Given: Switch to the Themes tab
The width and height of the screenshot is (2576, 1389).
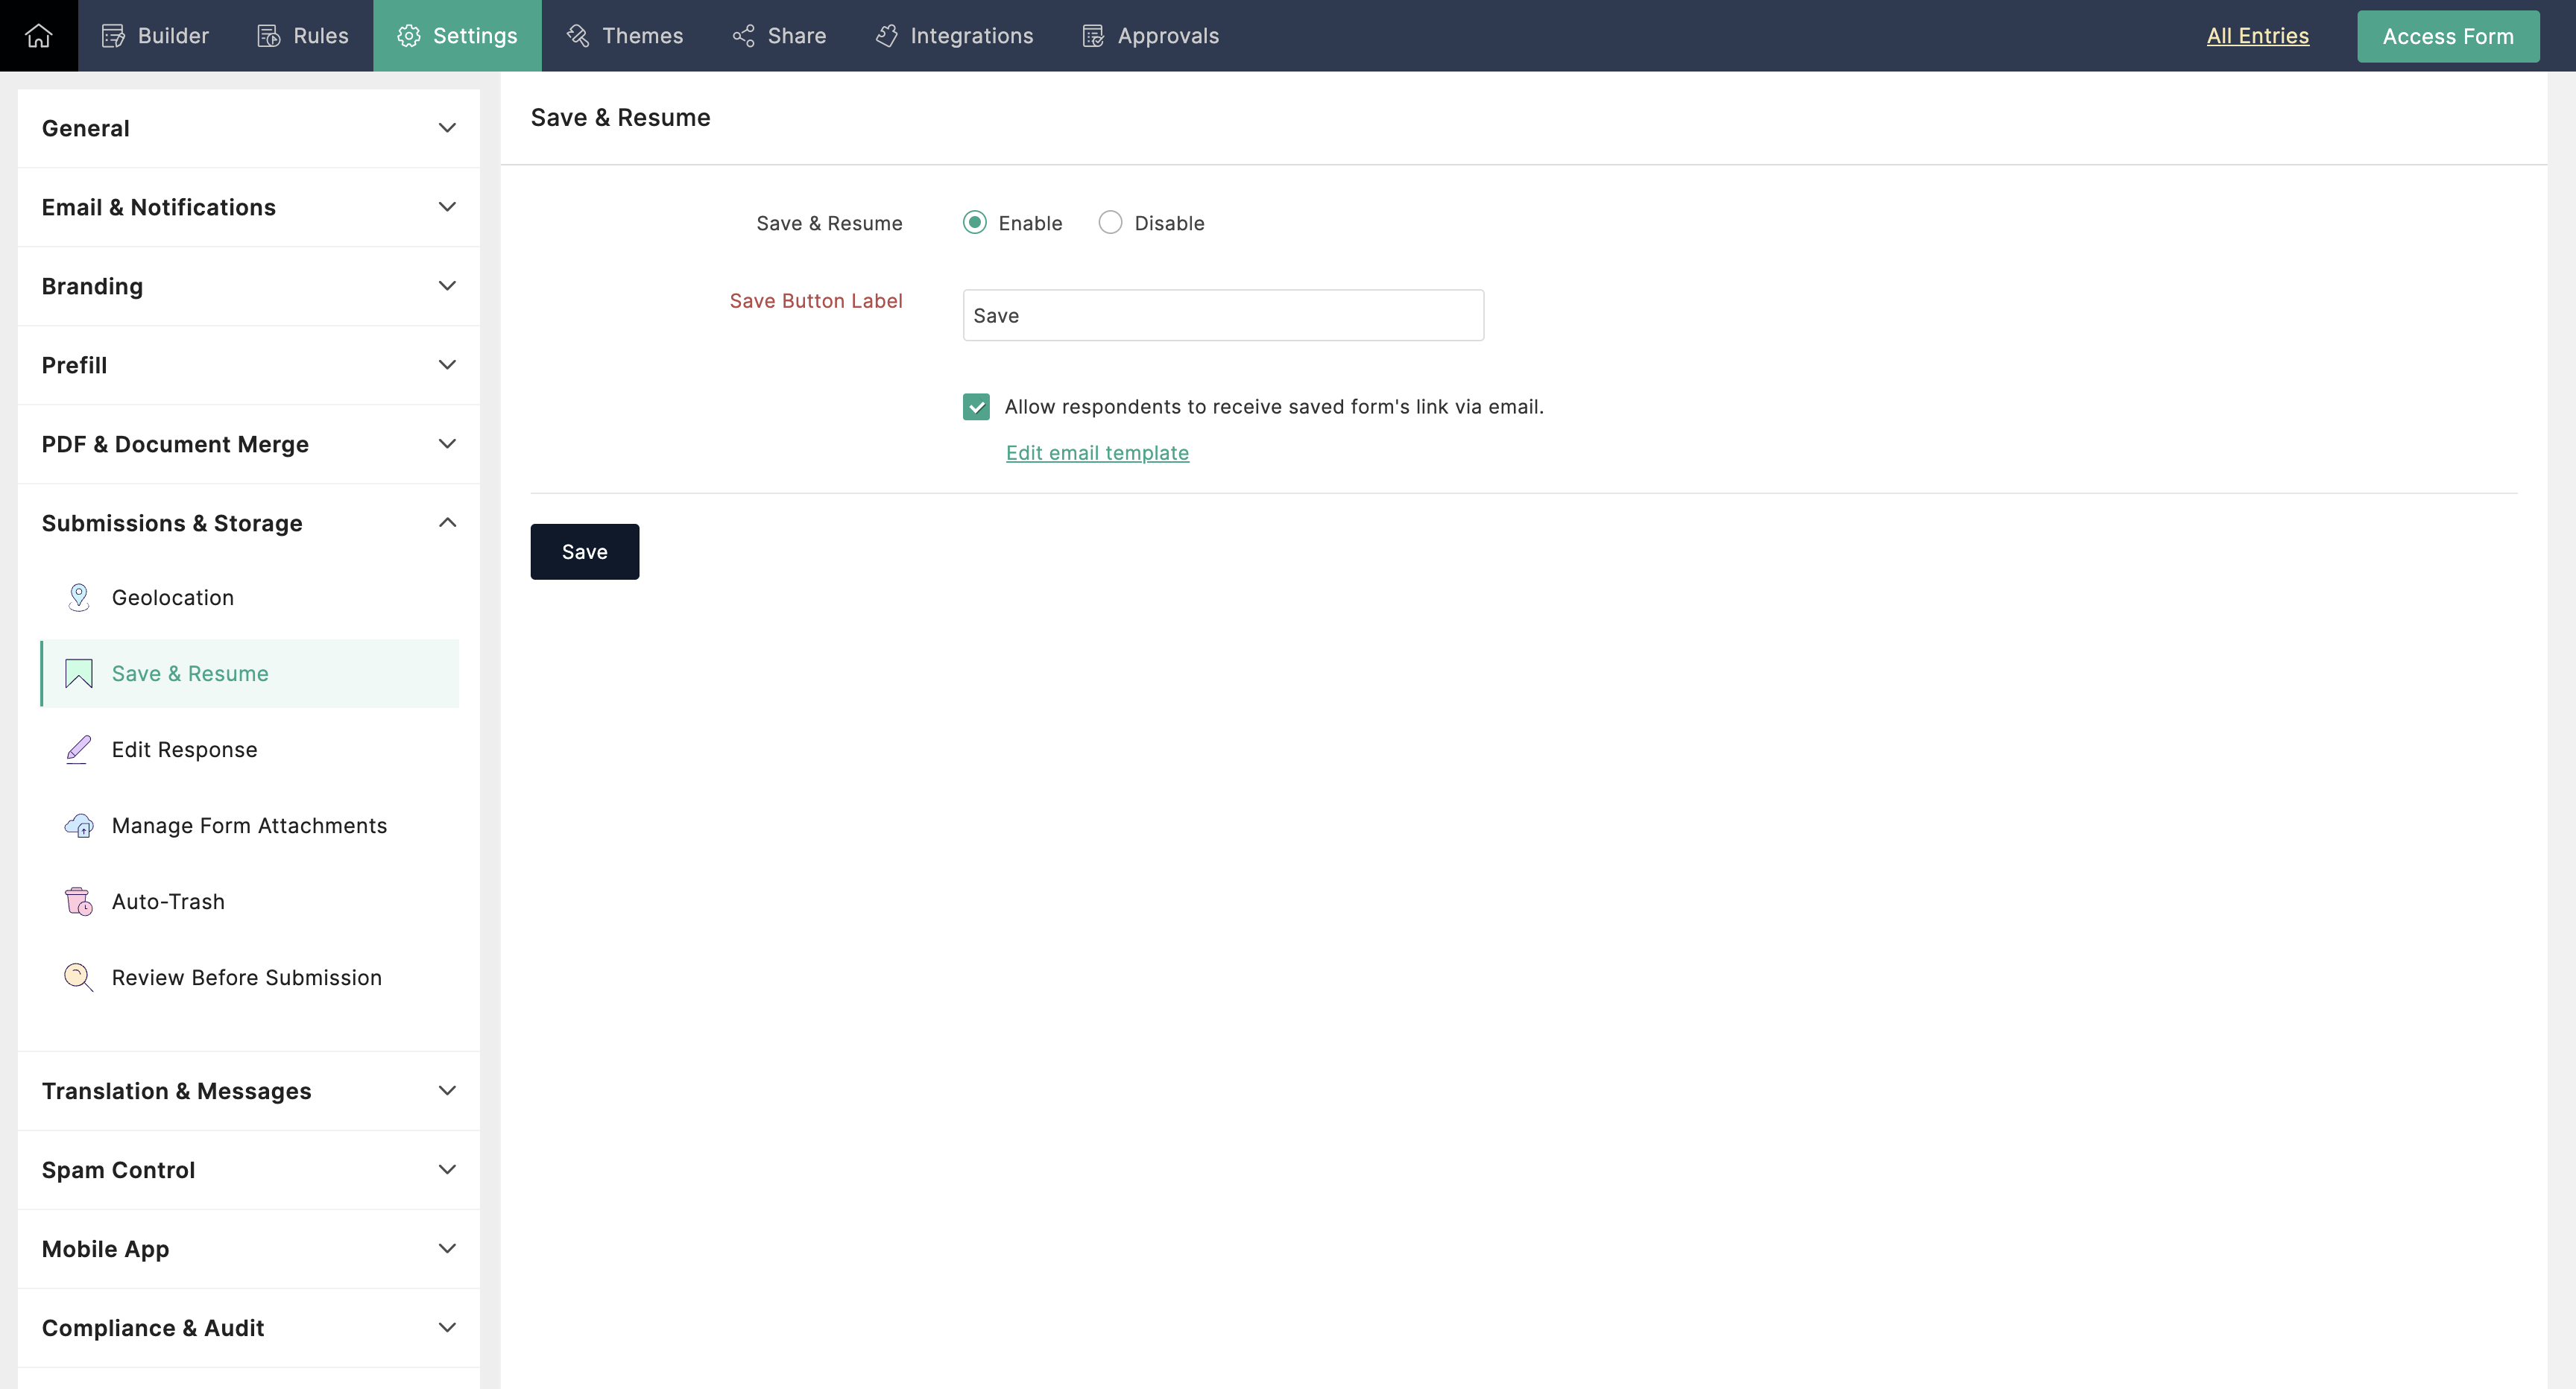Looking at the screenshot, I should pyautogui.click(x=643, y=36).
